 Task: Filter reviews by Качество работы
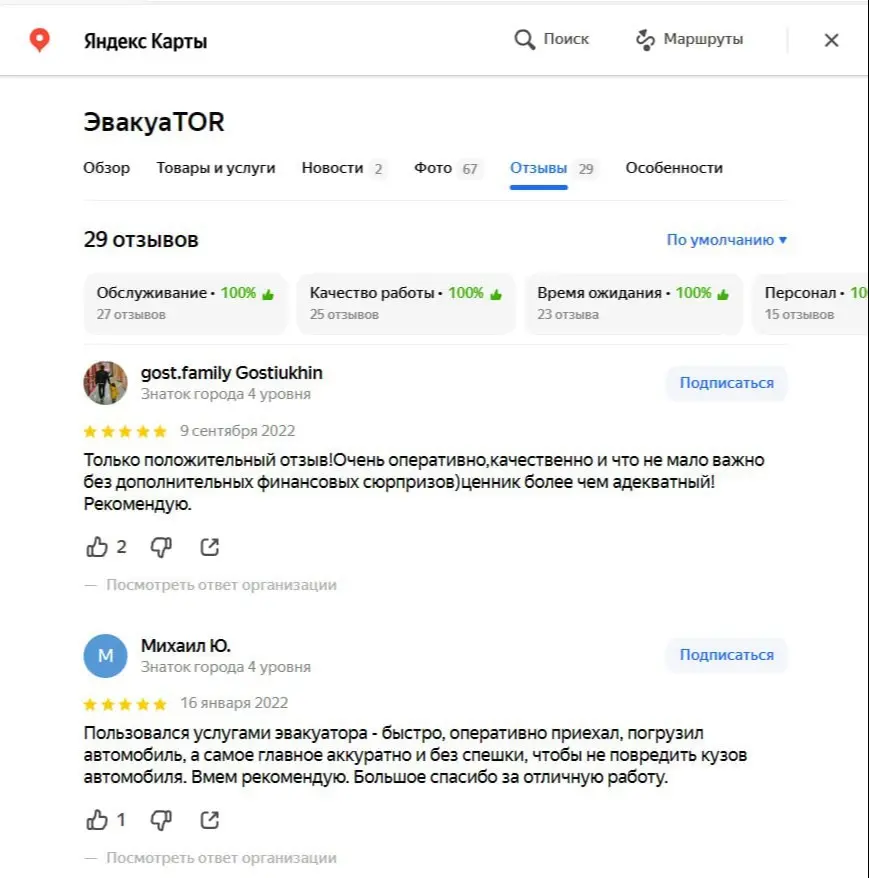(x=405, y=303)
